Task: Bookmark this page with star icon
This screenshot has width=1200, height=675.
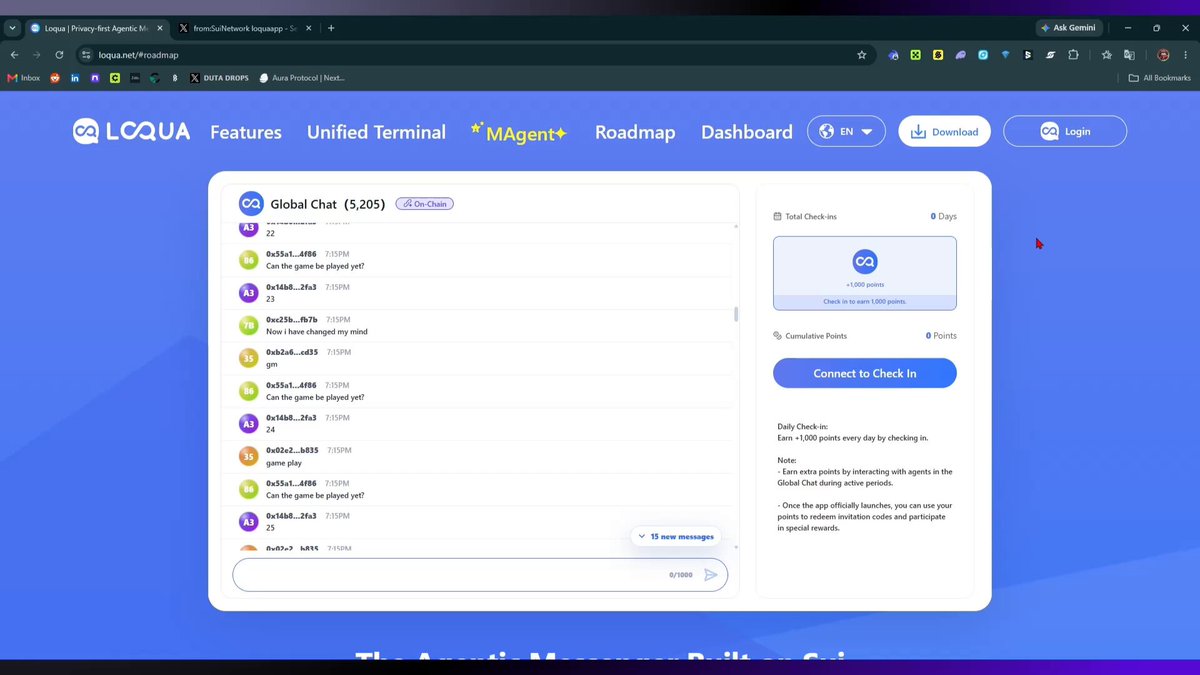Action: point(861,55)
